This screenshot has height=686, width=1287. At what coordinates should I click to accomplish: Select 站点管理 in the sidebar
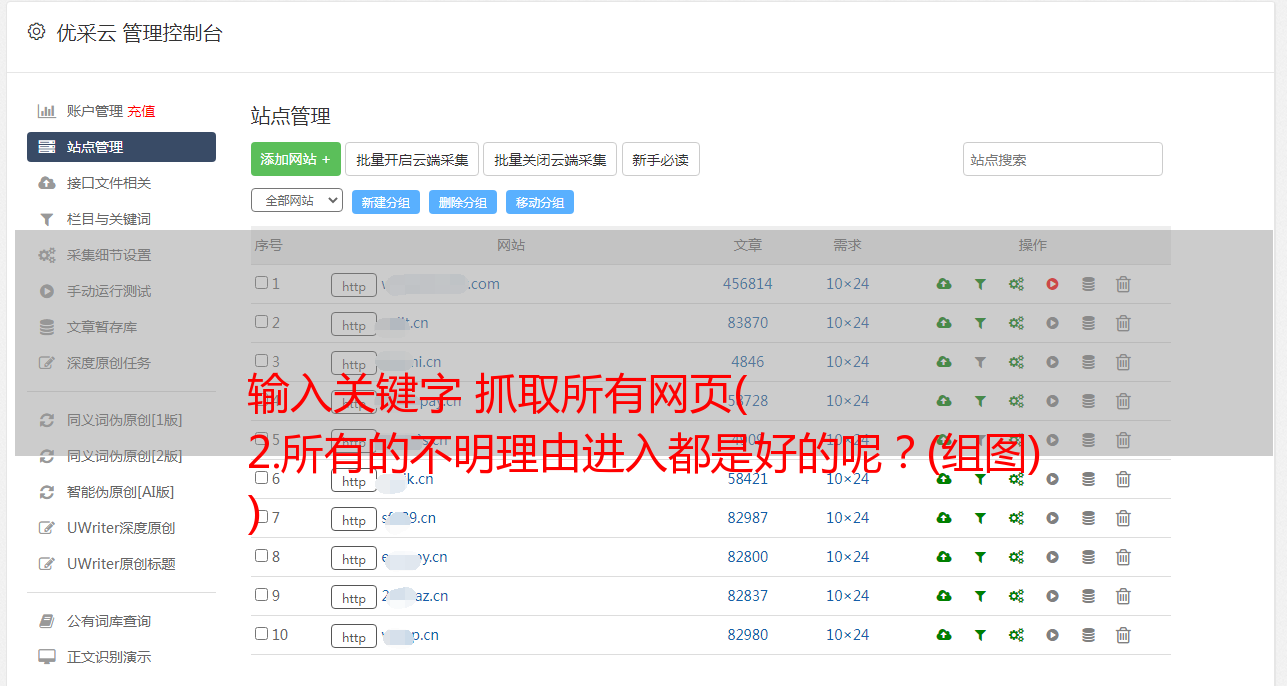[121, 147]
